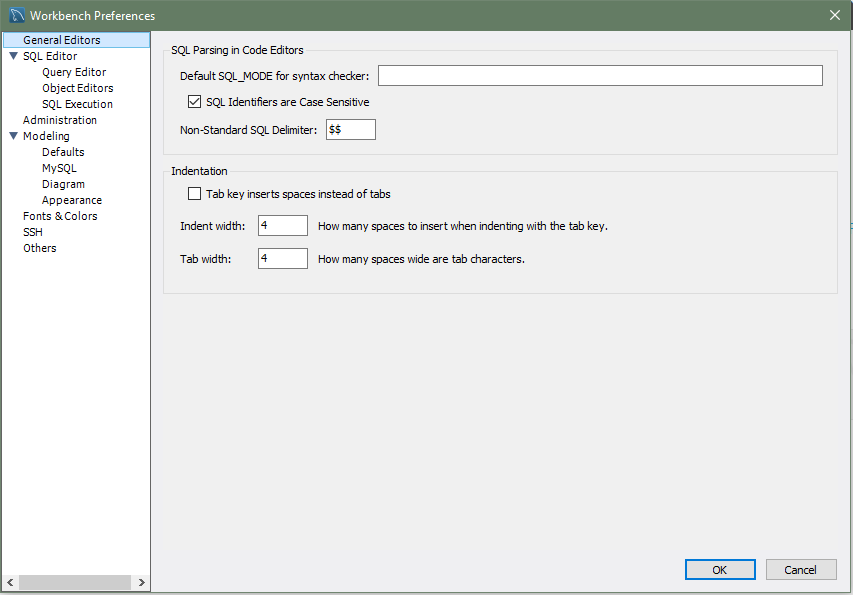Focus the Non-Standard SQL Delimiter field
The image size is (853, 595).
[x=350, y=130]
